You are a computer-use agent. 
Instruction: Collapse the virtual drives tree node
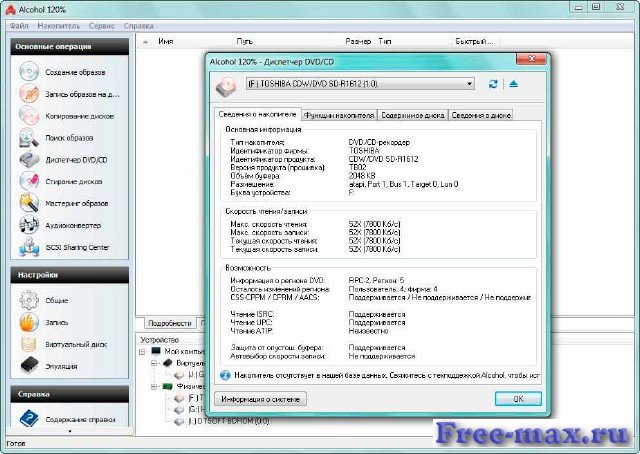pyautogui.click(x=154, y=363)
